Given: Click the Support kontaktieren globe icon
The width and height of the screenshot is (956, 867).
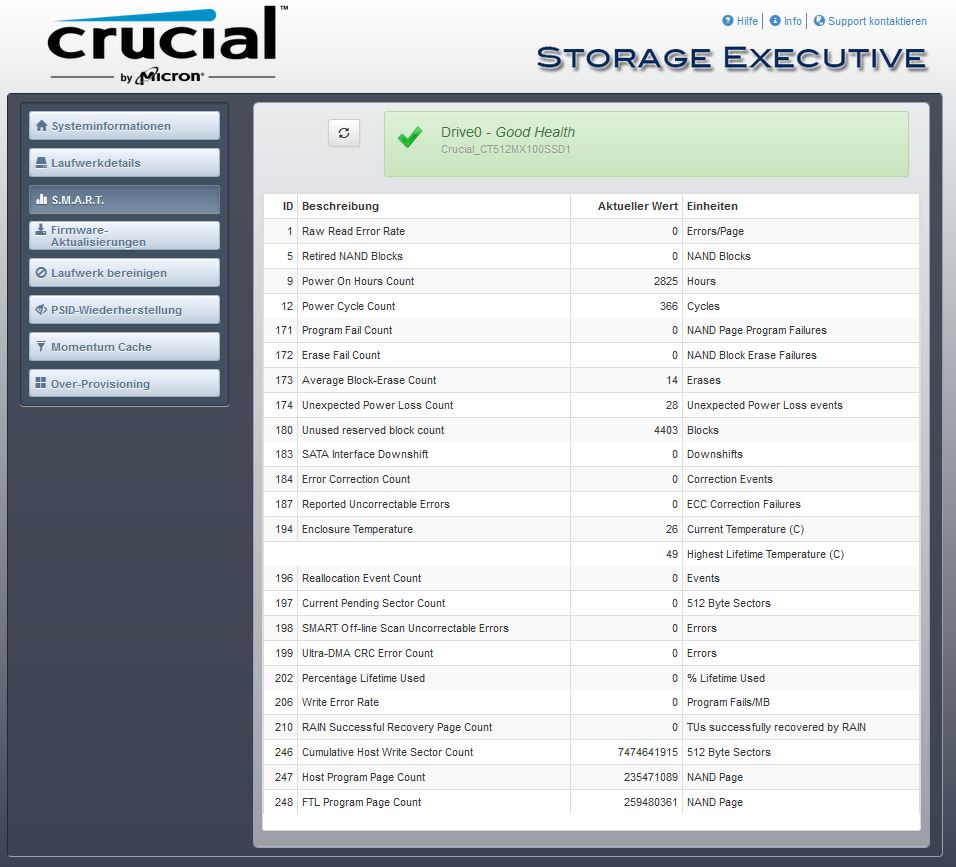Looking at the screenshot, I should [x=819, y=21].
